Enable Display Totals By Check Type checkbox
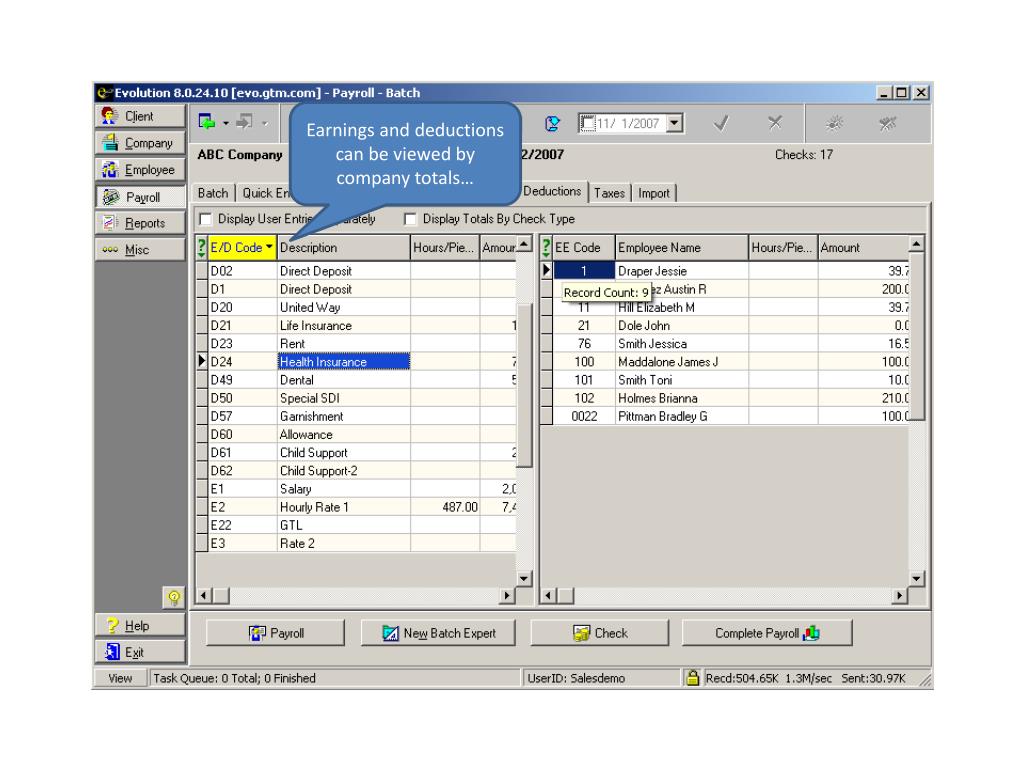This screenshot has width=1024, height=768. point(410,219)
